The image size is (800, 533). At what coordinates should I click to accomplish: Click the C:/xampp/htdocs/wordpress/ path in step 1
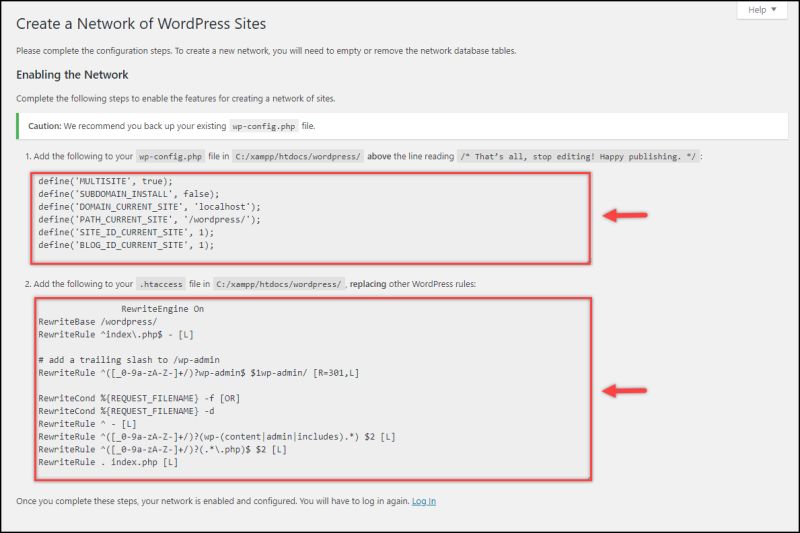pos(298,157)
